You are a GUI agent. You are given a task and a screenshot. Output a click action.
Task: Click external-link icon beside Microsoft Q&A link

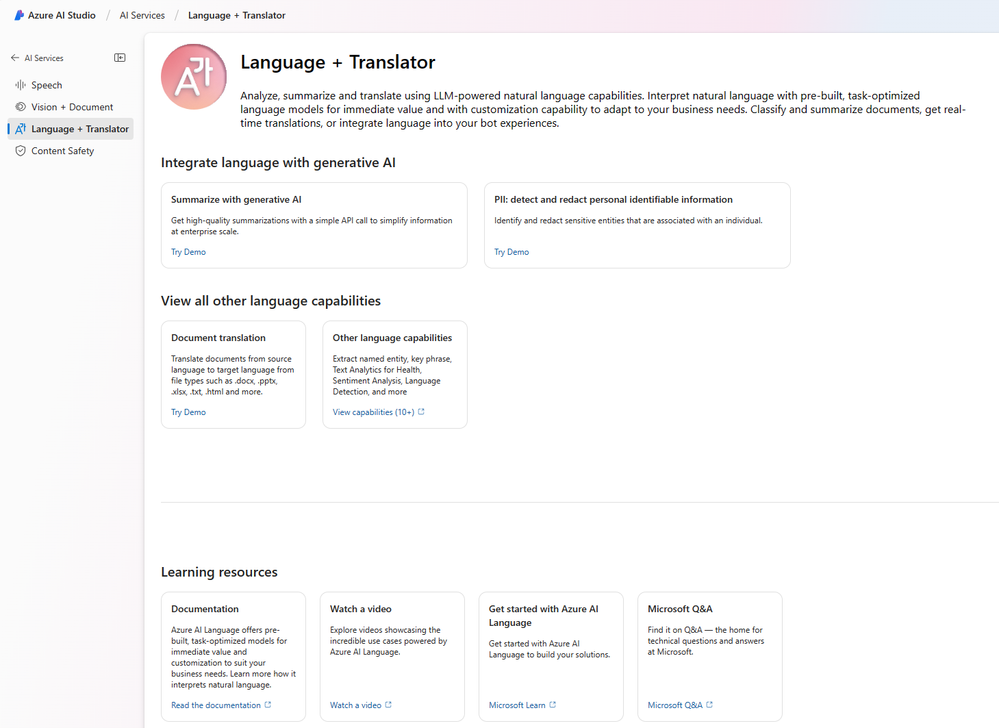point(709,705)
